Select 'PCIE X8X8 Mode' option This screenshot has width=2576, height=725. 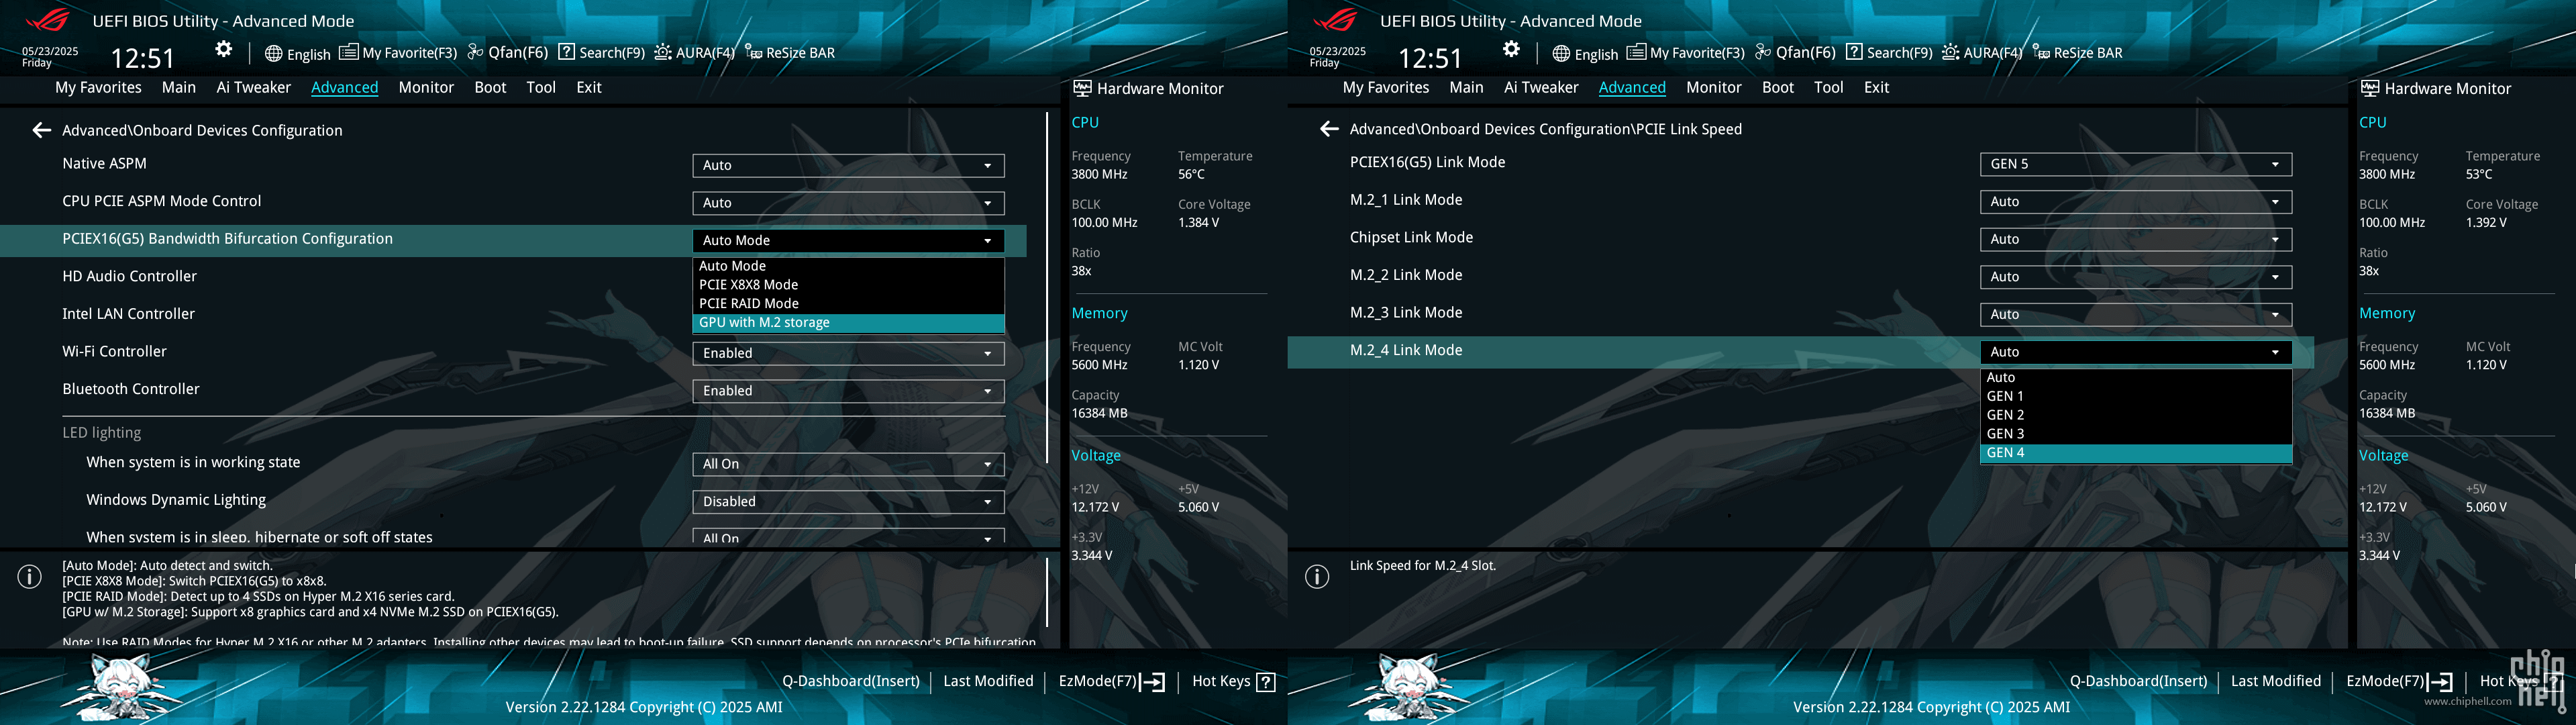848,285
